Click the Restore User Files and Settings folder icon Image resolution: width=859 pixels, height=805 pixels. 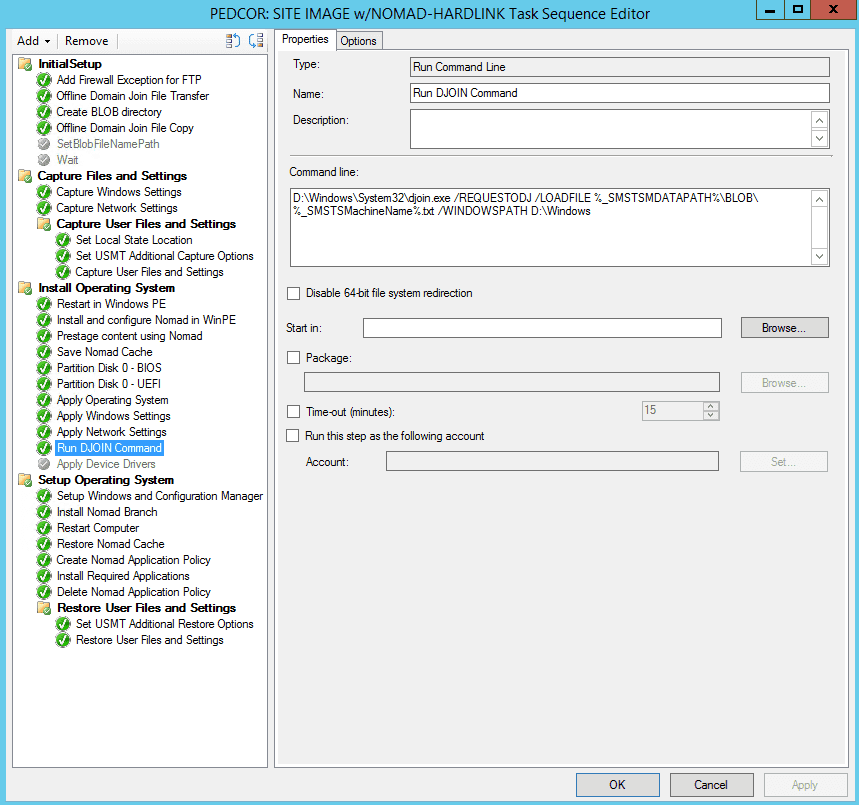(x=44, y=608)
